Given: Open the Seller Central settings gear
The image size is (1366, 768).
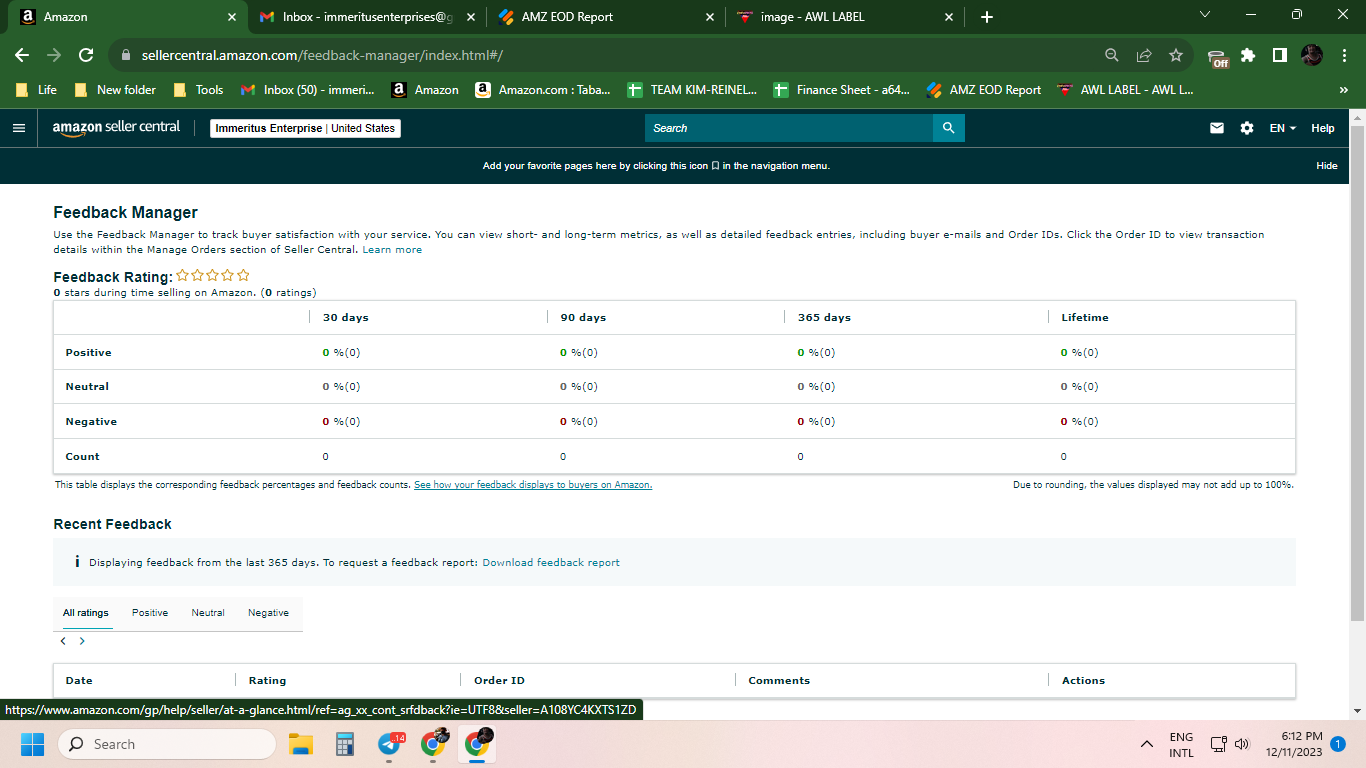Looking at the screenshot, I should coord(1247,128).
